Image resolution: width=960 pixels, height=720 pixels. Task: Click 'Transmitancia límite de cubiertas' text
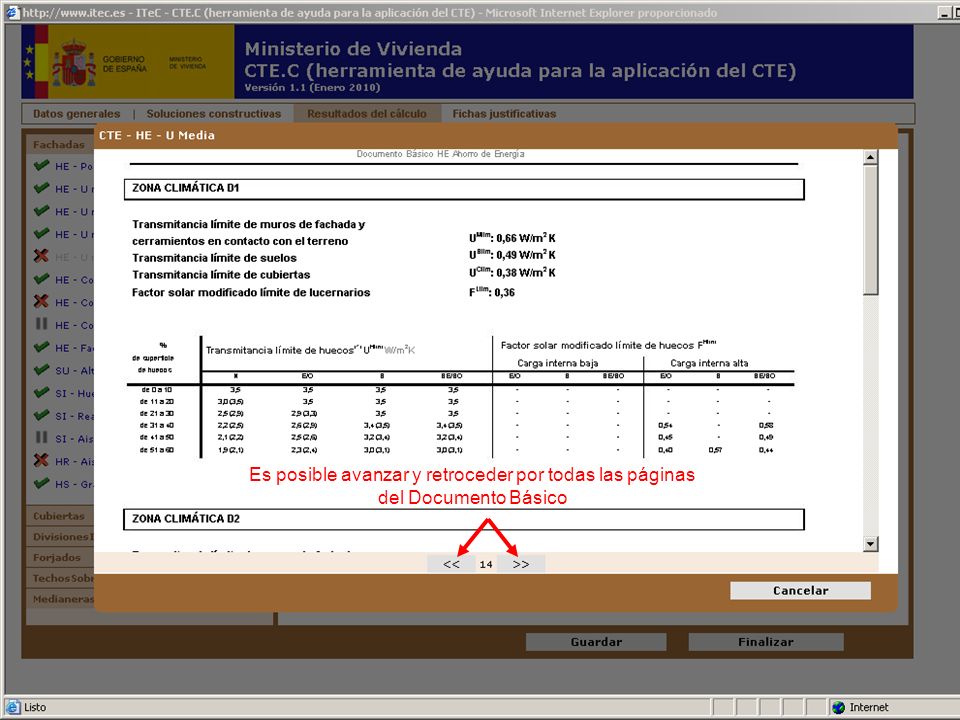[221, 274]
